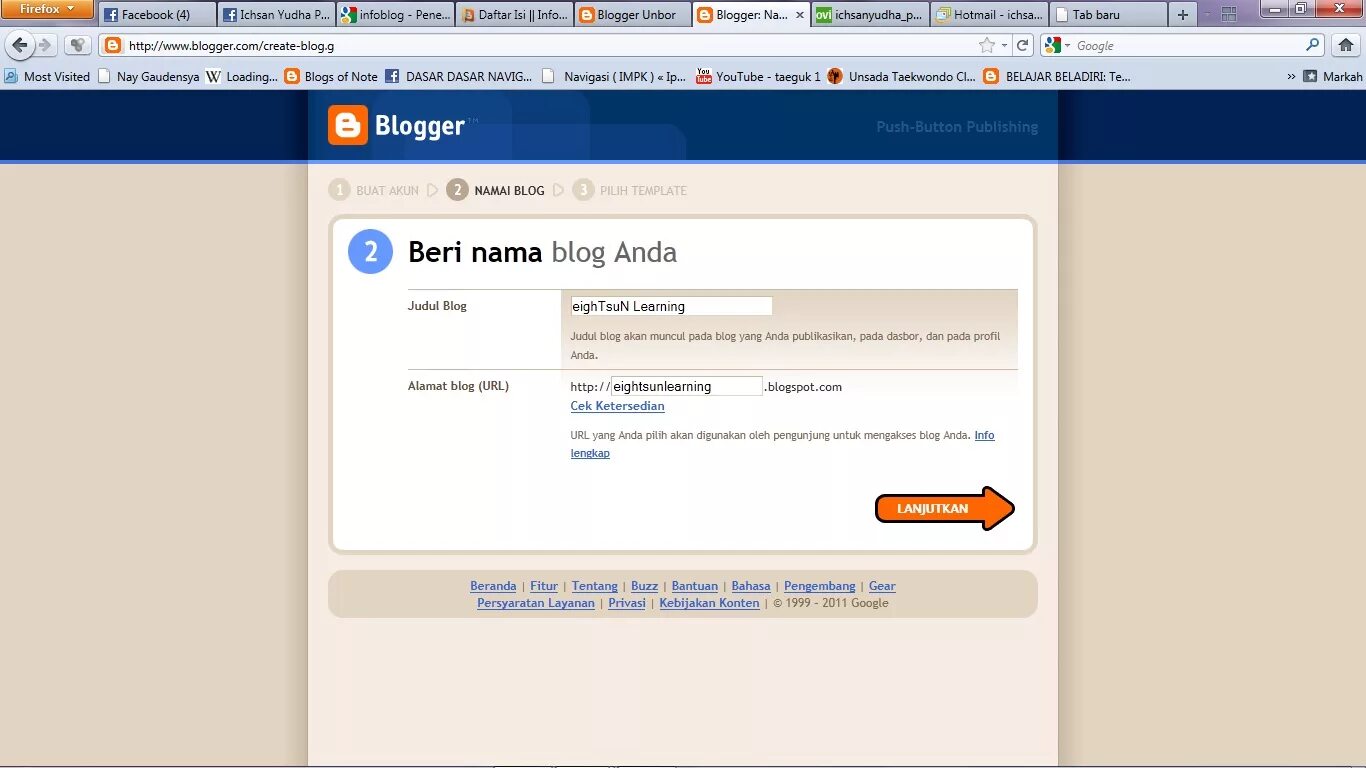Open the DASAR DASAR NAVIG... Facebook bookmark
Viewport: 1366px width, 768px height.
pos(459,76)
